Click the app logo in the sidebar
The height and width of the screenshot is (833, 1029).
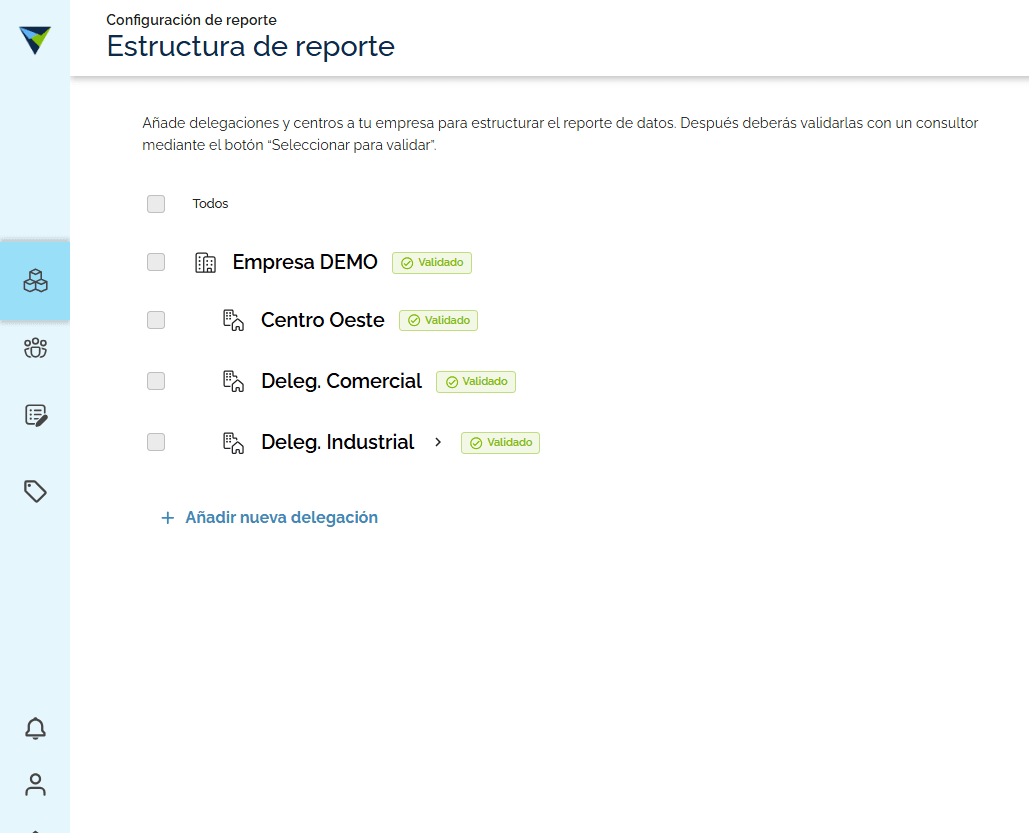click(x=35, y=40)
